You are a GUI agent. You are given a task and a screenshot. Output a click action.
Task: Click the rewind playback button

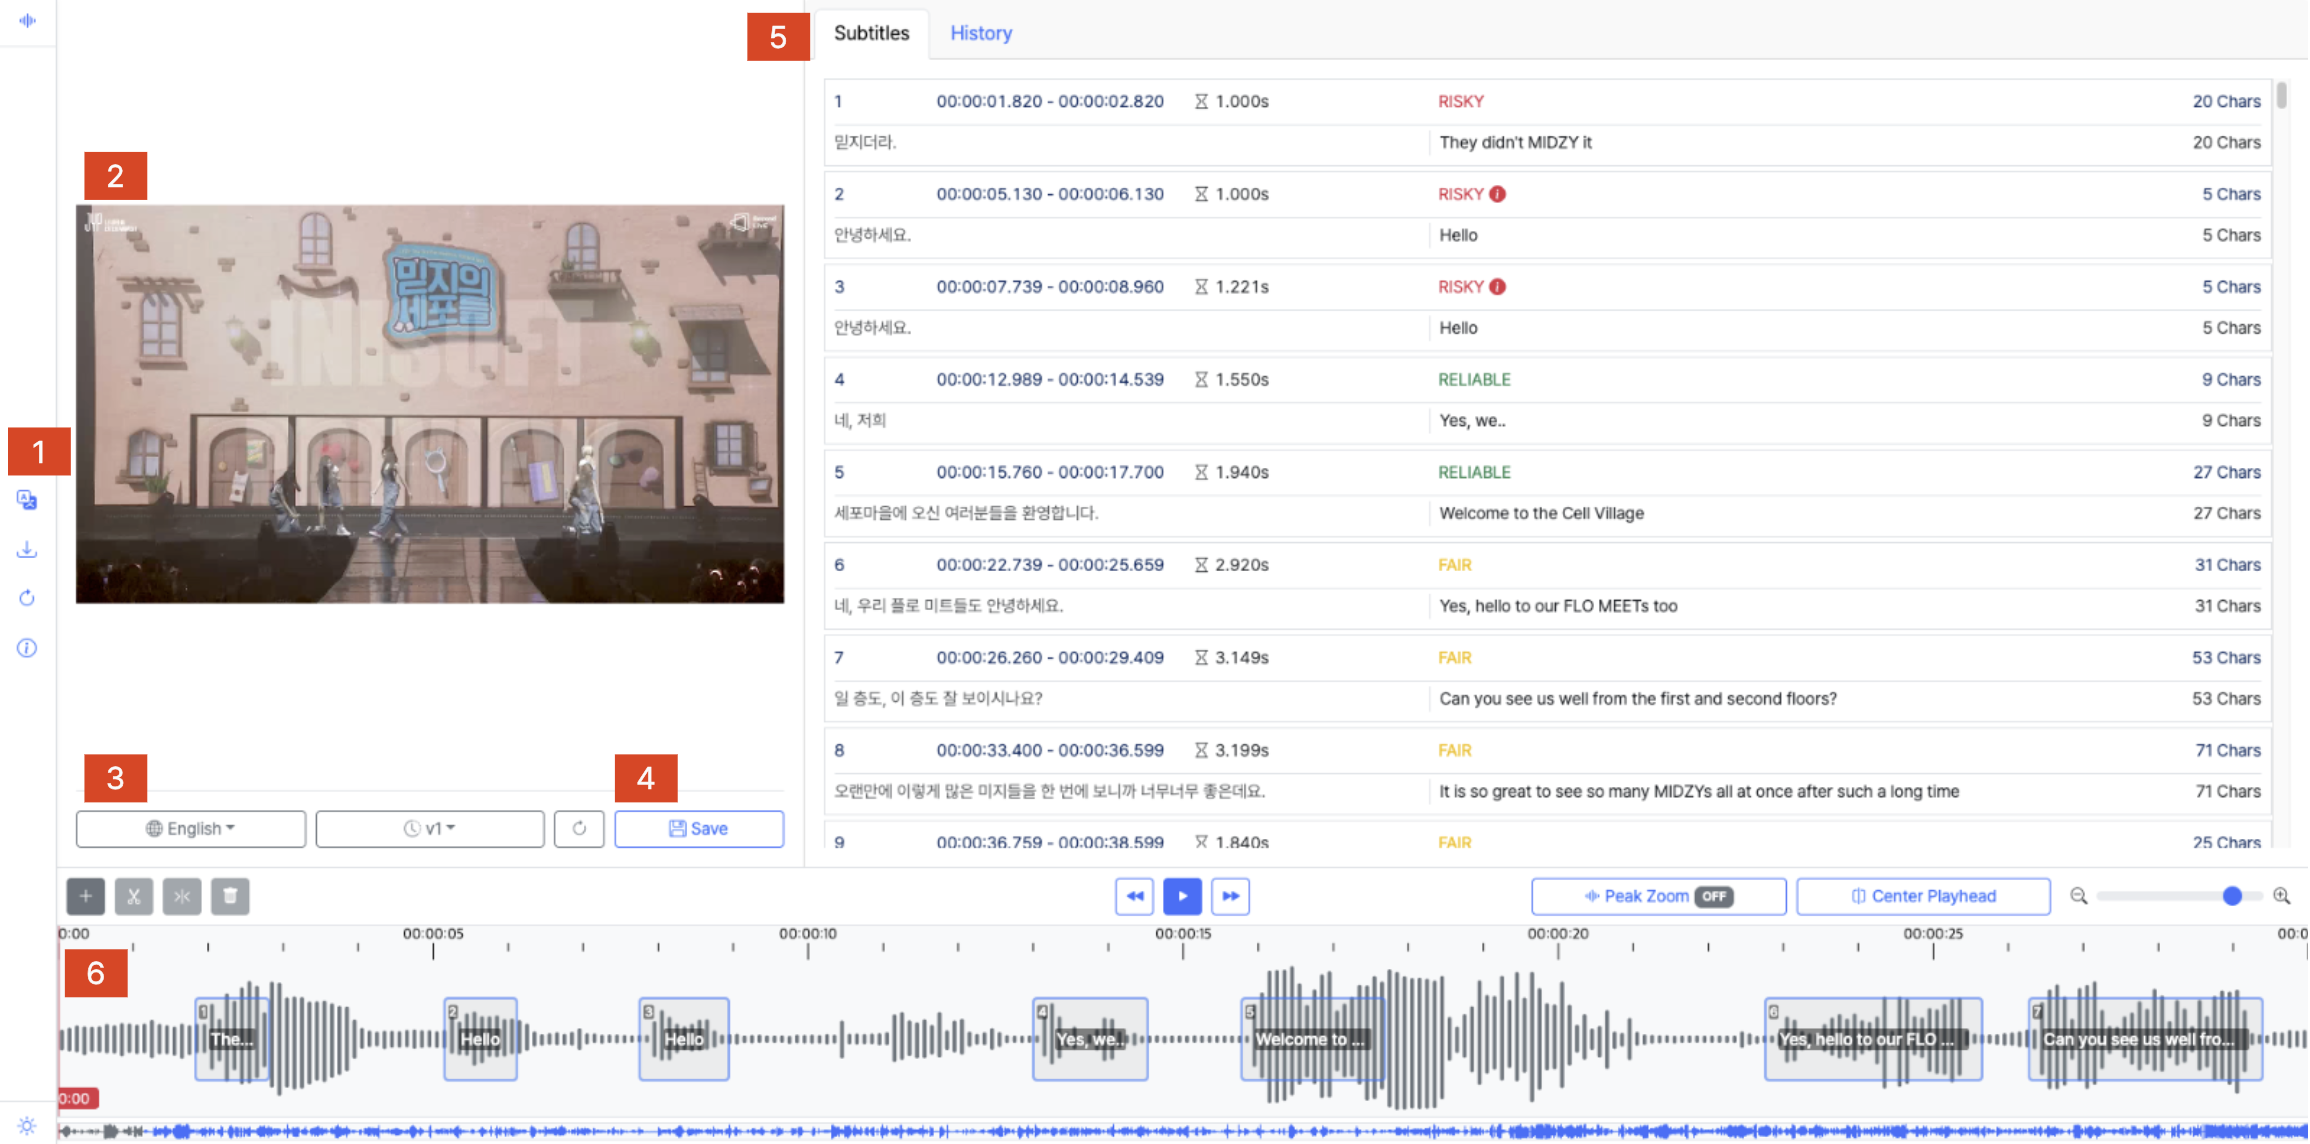(1135, 896)
